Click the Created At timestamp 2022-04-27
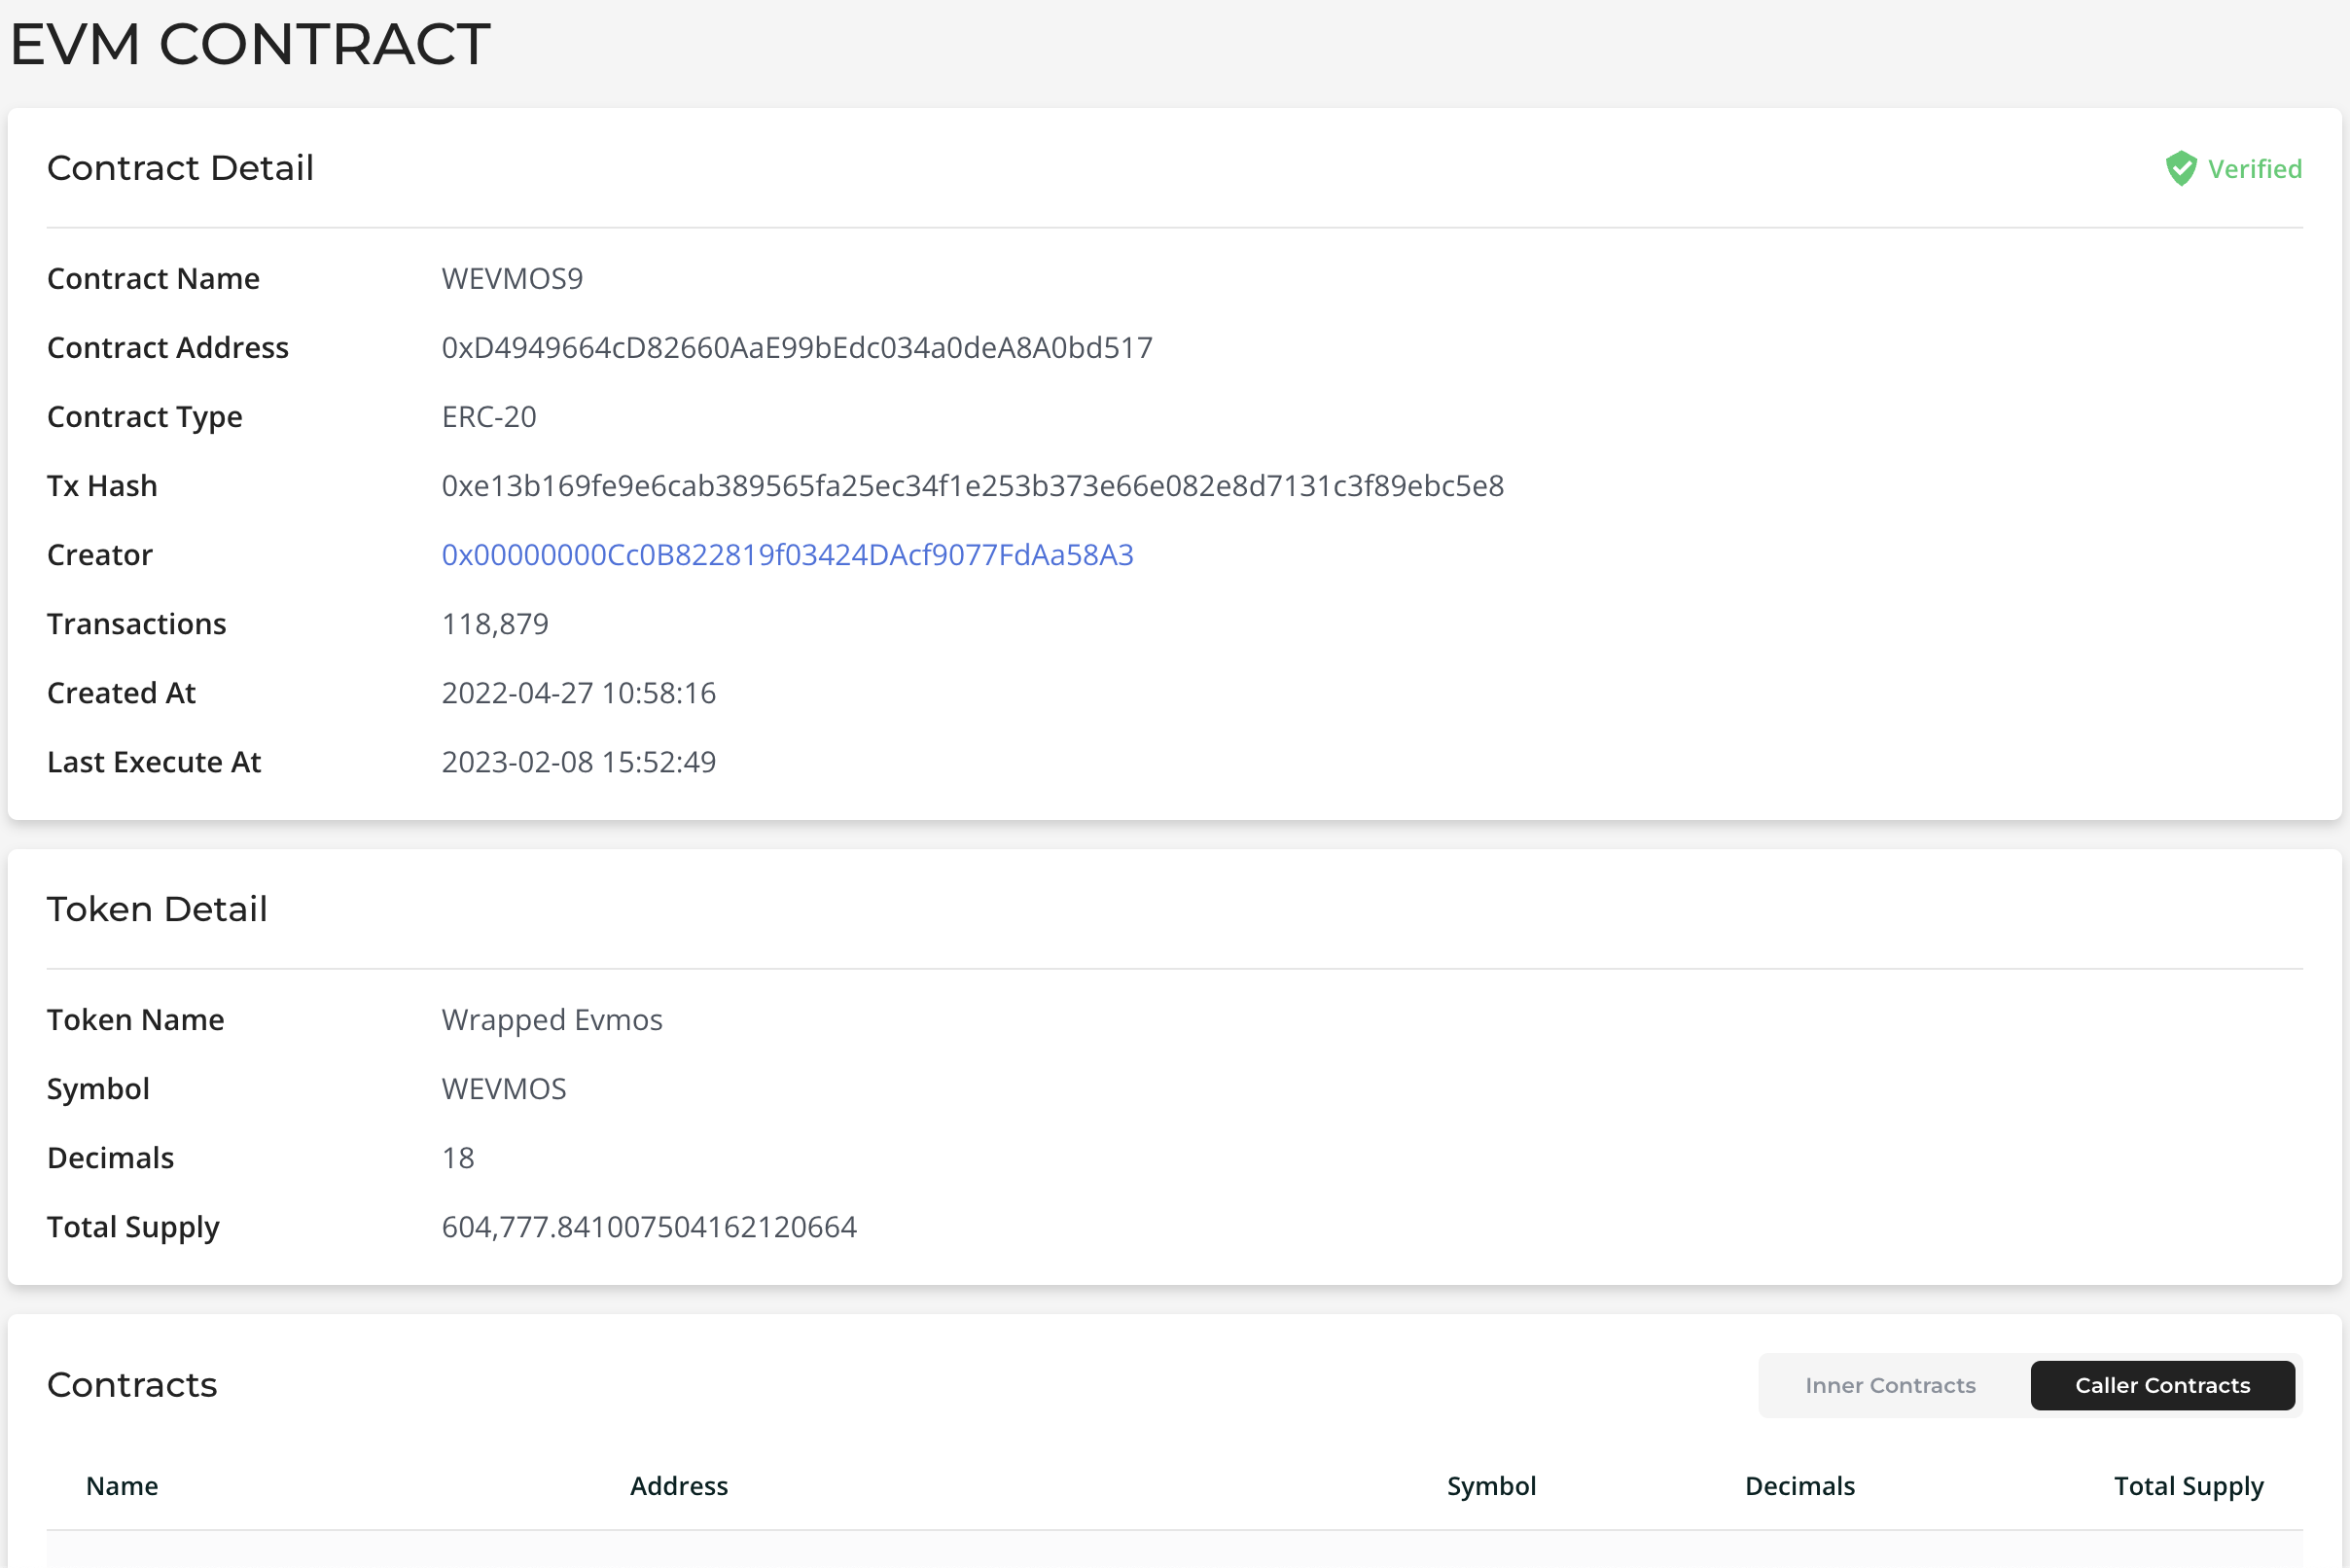Image resolution: width=2350 pixels, height=1568 pixels. click(x=578, y=692)
